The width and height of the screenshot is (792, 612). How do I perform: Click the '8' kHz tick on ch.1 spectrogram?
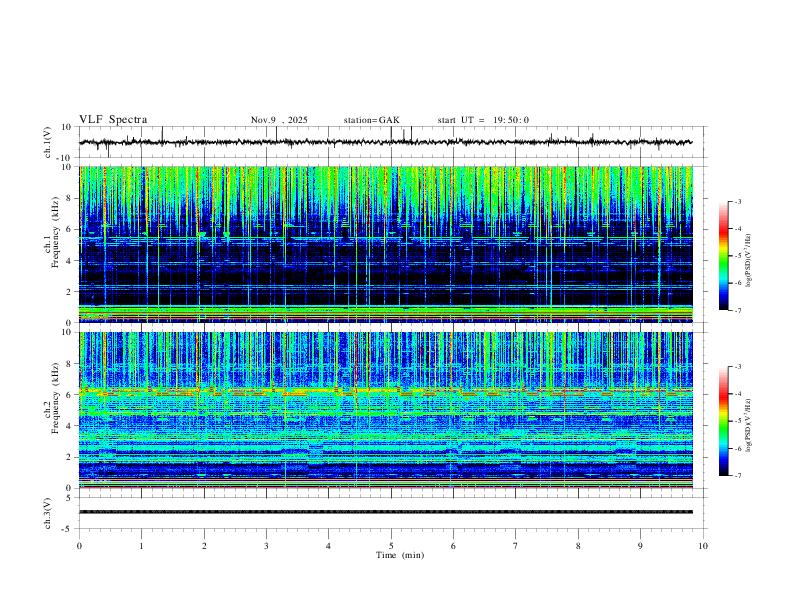(69, 198)
